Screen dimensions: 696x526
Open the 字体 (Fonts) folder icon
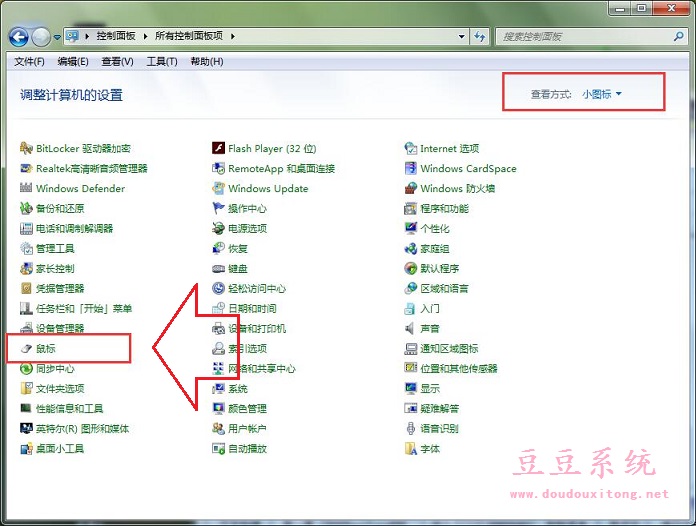pos(411,448)
